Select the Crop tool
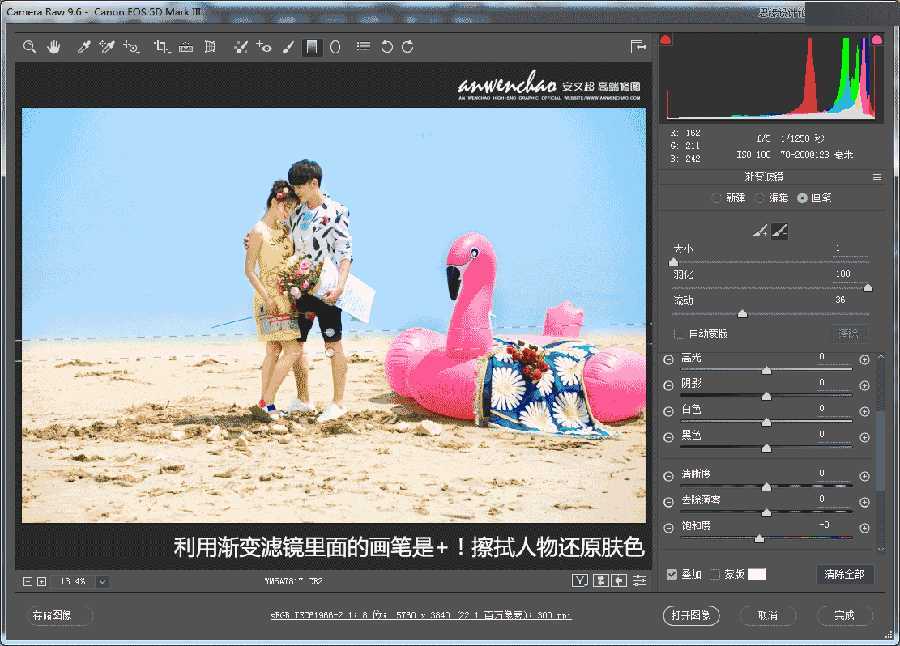This screenshot has width=900, height=646. click(163, 46)
